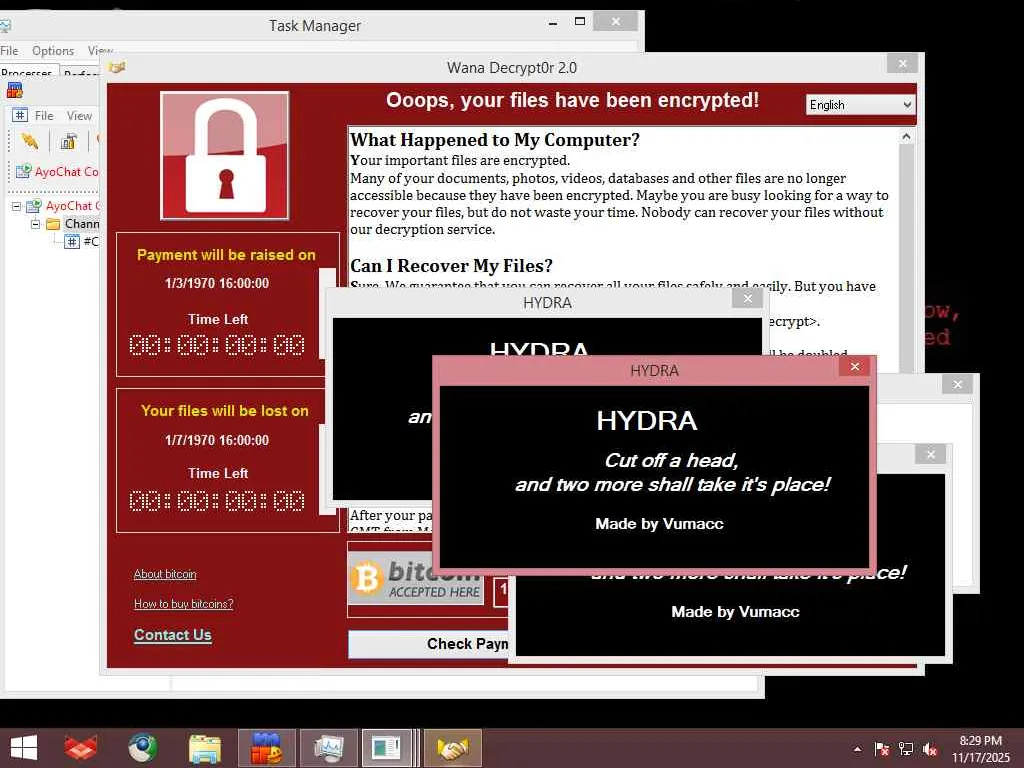
Task: Click the ransom note vertical scrollbar track
Action: pos(906,261)
